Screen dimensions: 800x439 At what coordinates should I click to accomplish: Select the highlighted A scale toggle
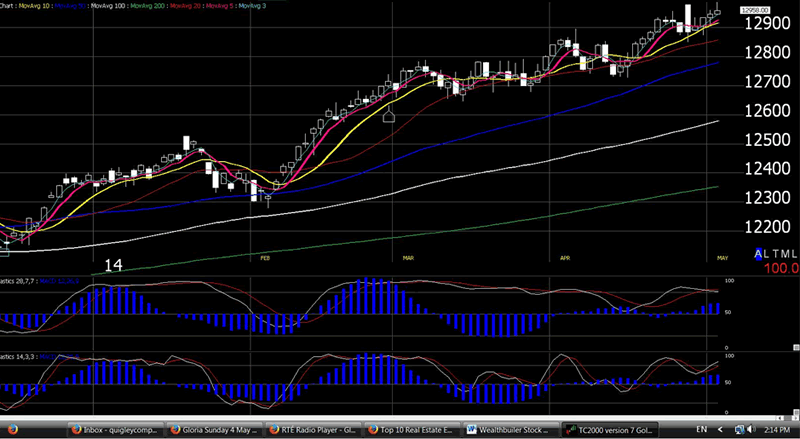click(x=759, y=253)
